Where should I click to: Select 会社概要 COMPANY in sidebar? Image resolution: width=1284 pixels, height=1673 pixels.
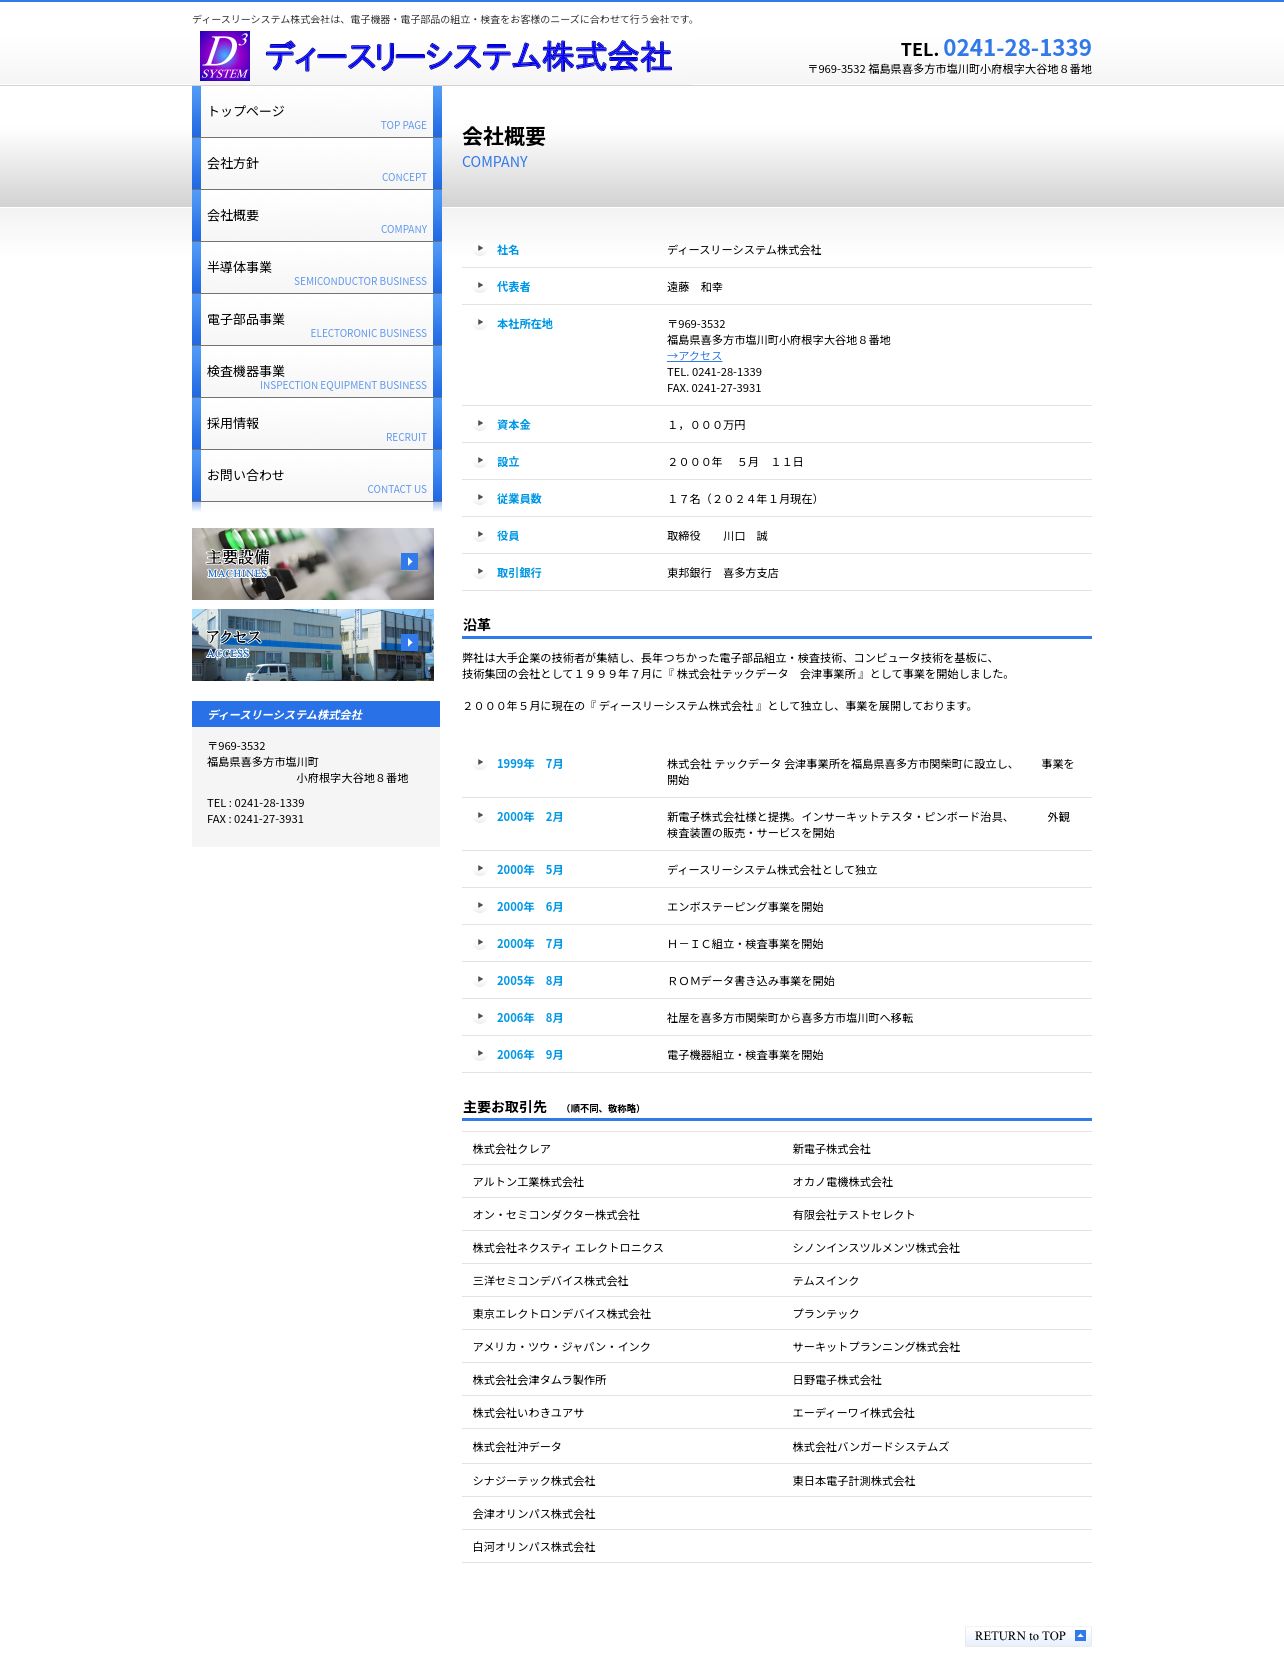[x=317, y=216]
